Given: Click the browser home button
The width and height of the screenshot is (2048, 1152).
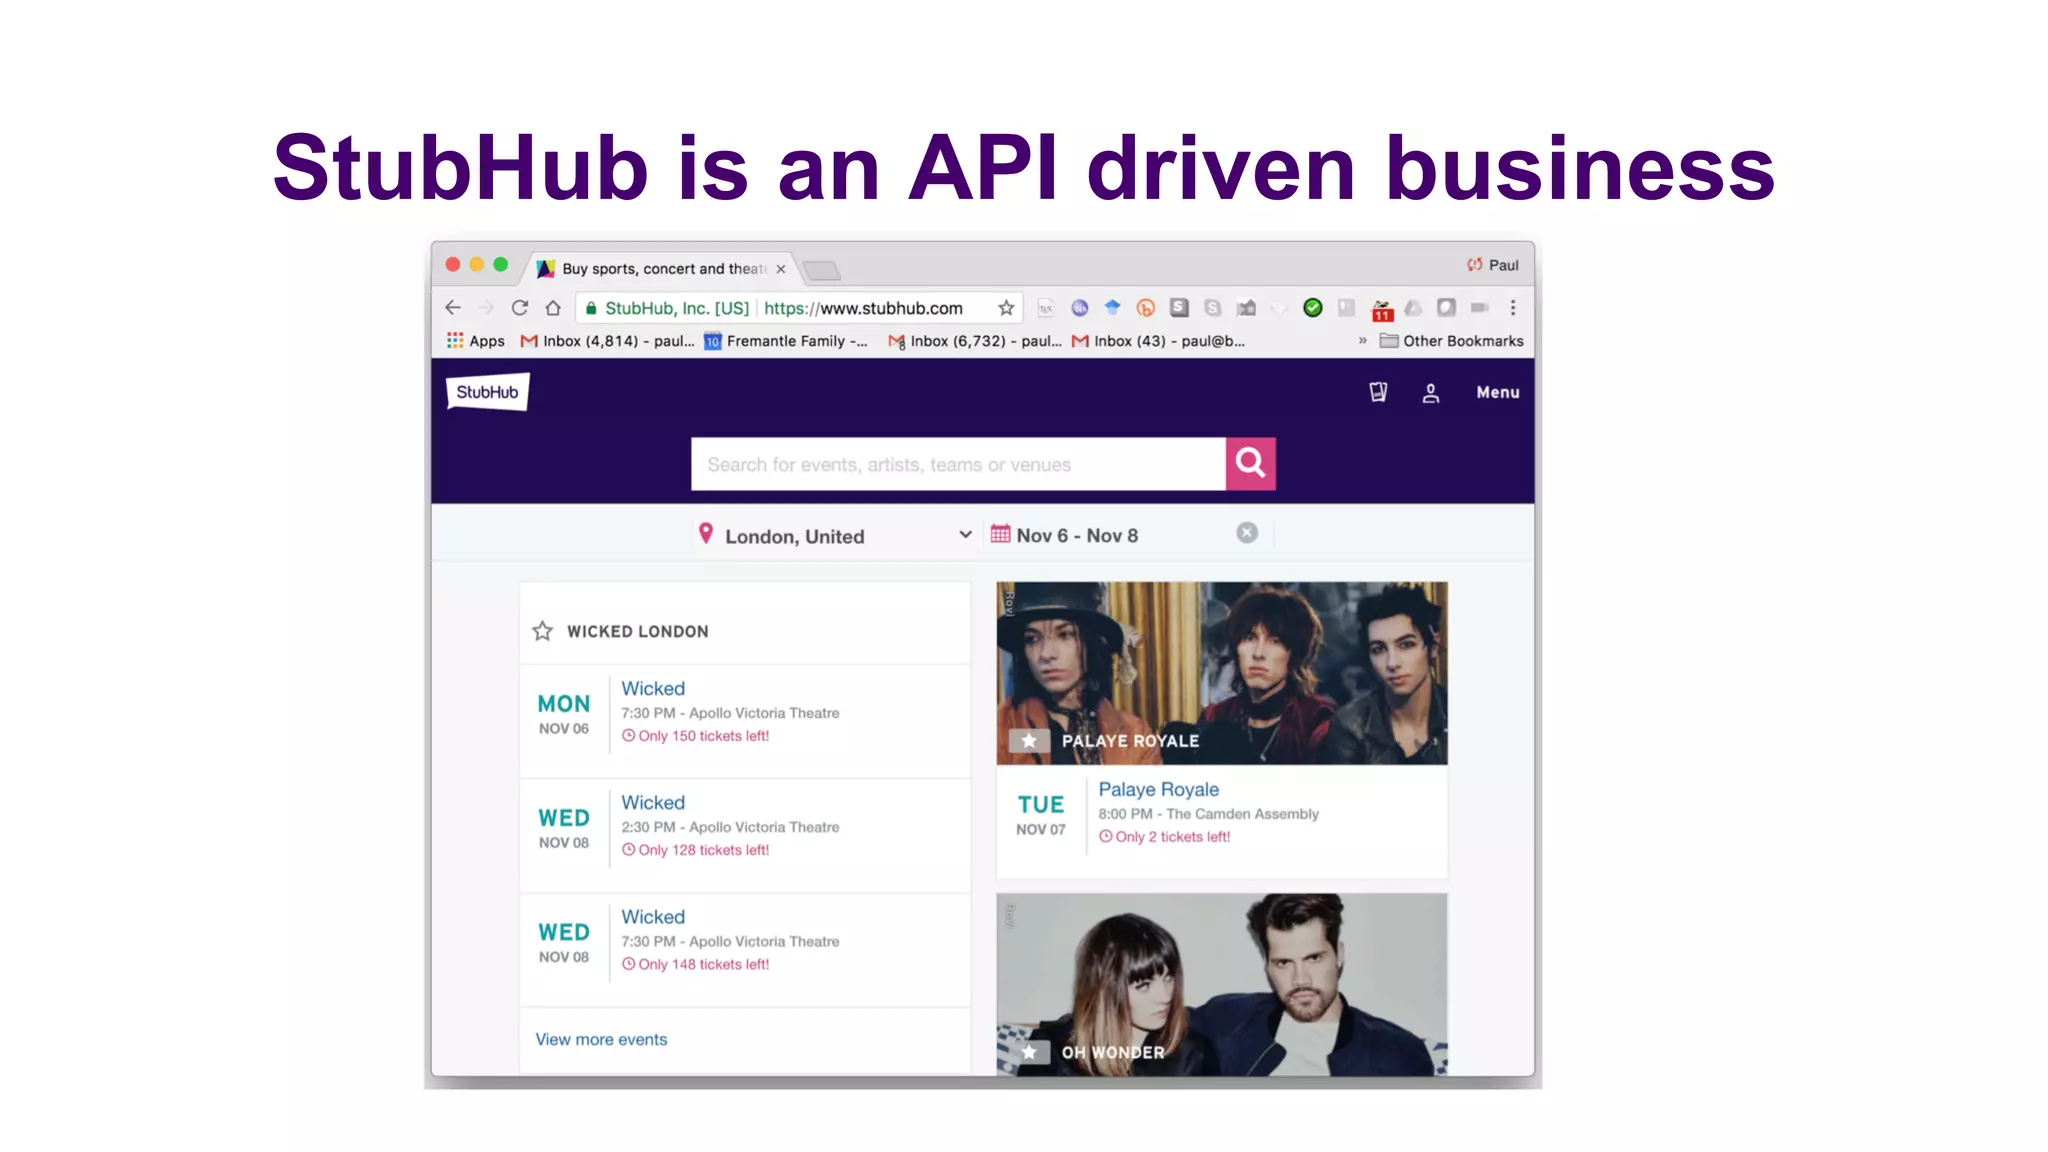Looking at the screenshot, I should [553, 308].
